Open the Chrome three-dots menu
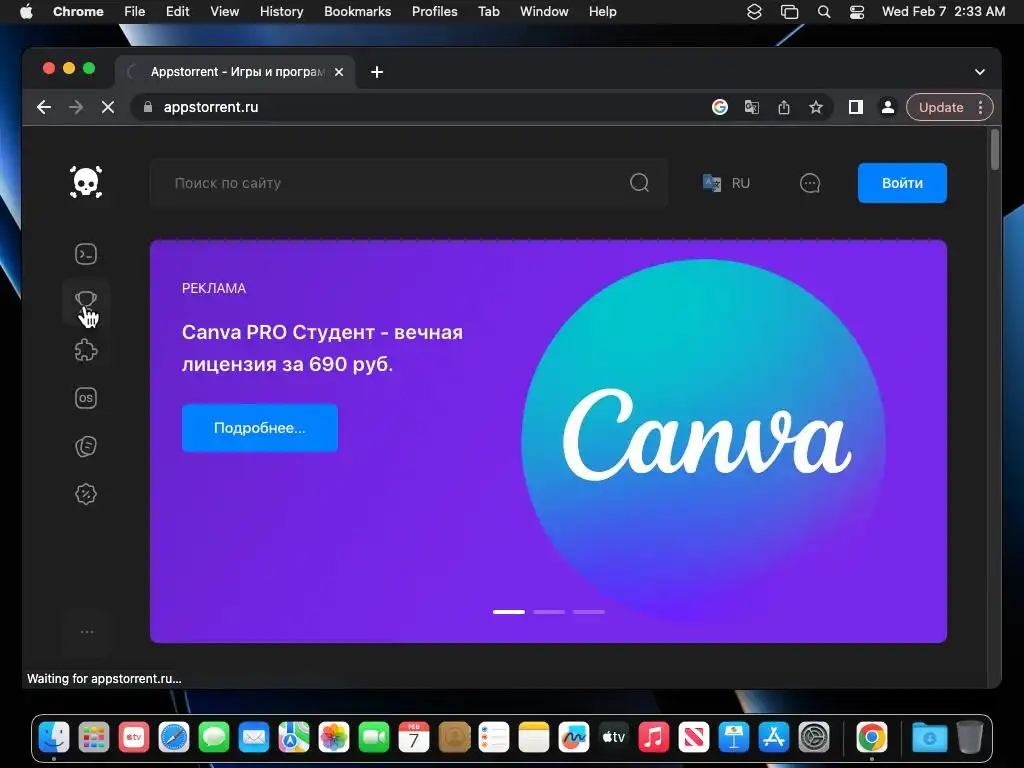This screenshot has width=1024, height=768. click(980, 107)
